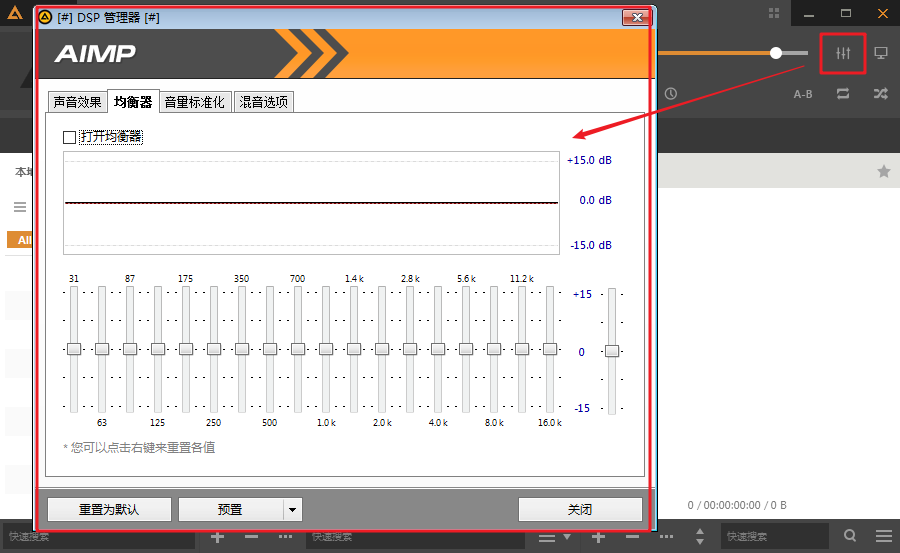The width and height of the screenshot is (900, 553).
Task: Click the 11.2k equalizer band slider
Action: coord(522,349)
